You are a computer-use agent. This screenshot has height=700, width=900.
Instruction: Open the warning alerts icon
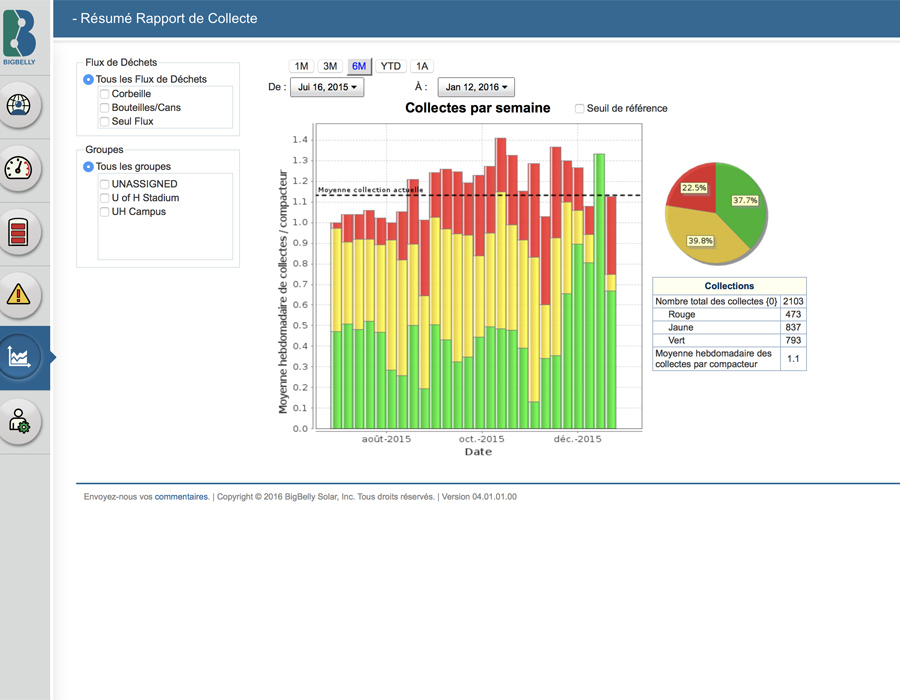pyautogui.click(x=20, y=295)
